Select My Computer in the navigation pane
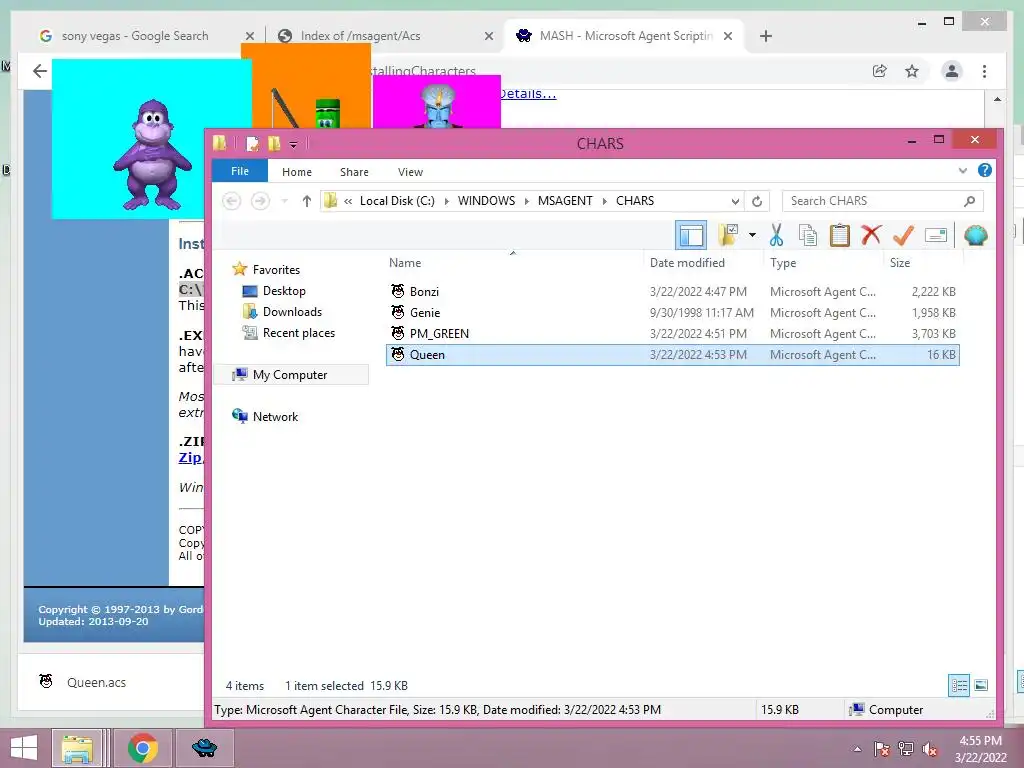Image resolution: width=1024 pixels, height=768 pixels. pos(291,374)
